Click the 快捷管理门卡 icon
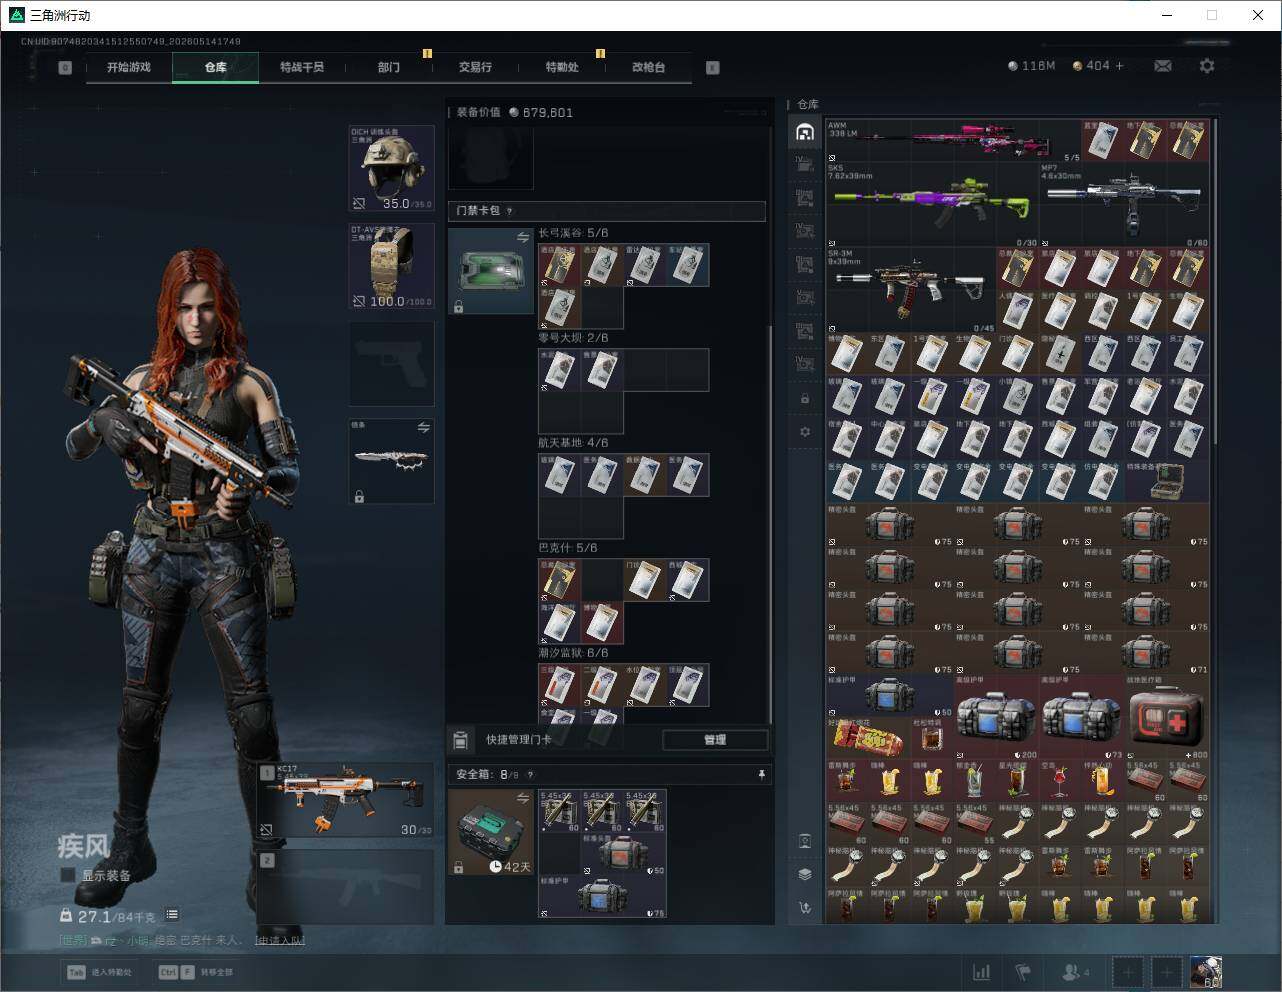The height and width of the screenshot is (992, 1282). click(x=460, y=740)
